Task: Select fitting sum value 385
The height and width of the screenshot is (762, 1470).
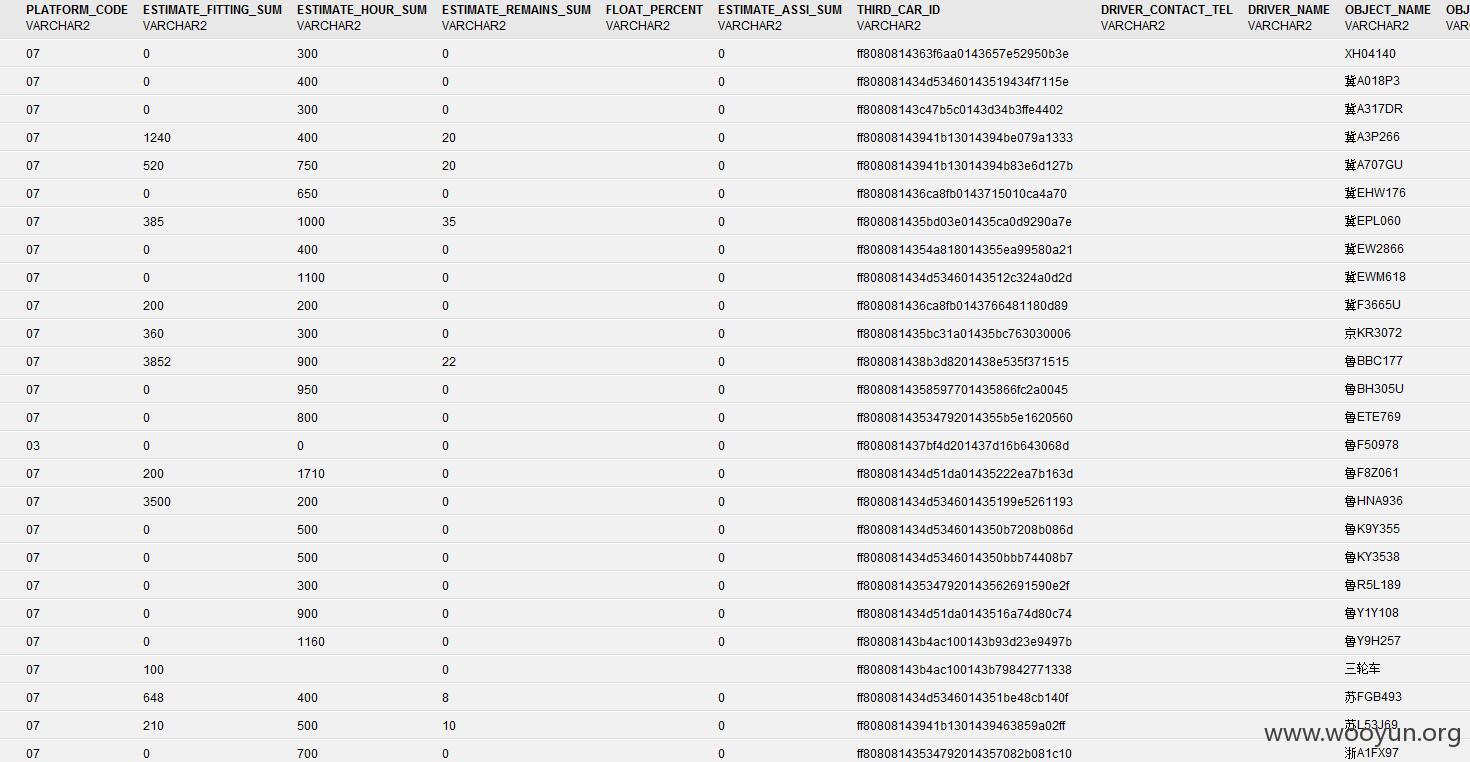Action: pyautogui.click(x=154, y=222)
